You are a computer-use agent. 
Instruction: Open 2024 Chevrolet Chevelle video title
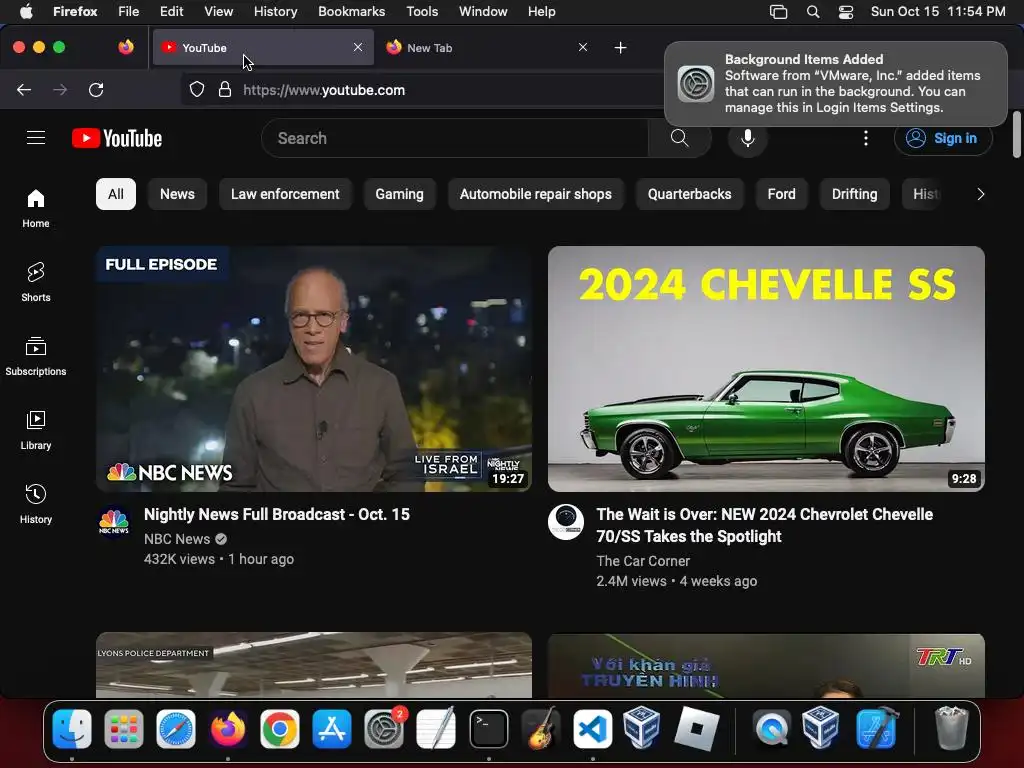[765, 525]
